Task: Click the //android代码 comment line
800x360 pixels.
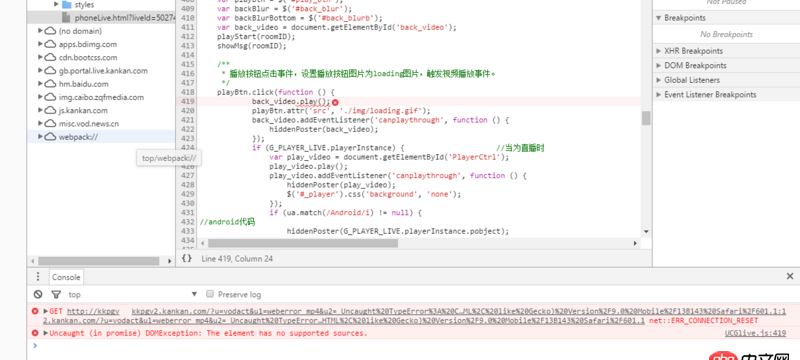Action: click(228, 222)
